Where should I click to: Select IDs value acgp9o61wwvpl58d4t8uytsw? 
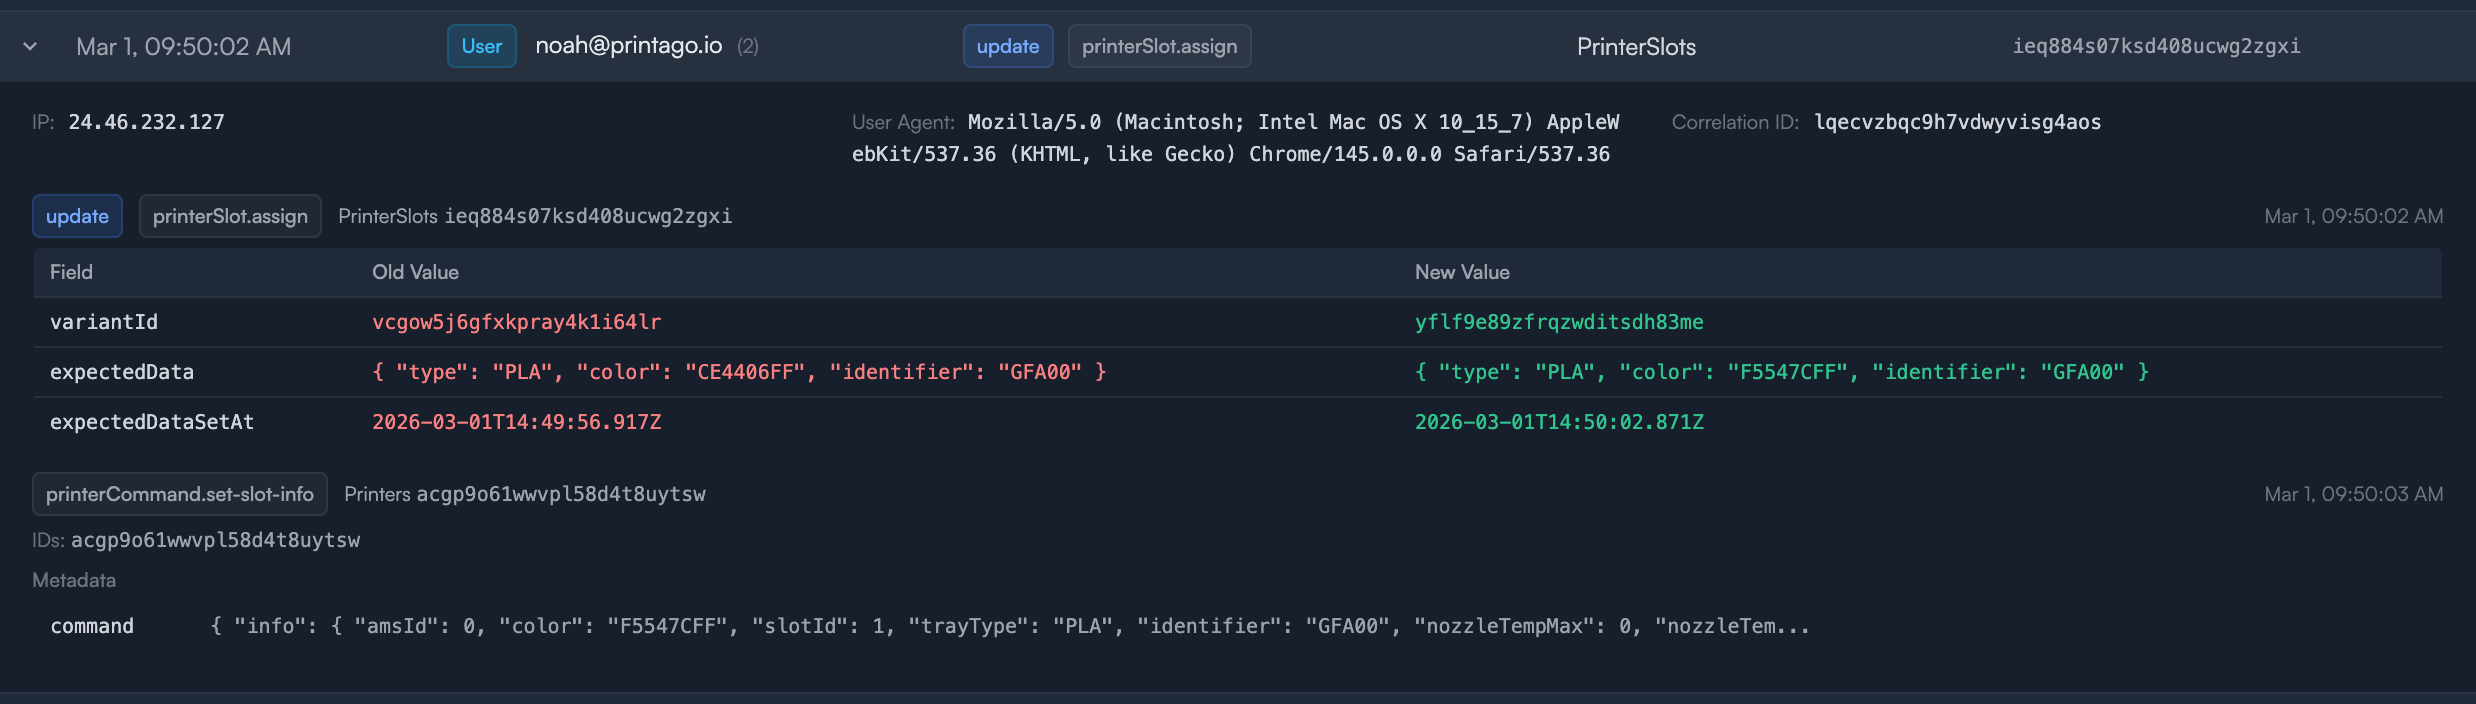click(215, 540)
